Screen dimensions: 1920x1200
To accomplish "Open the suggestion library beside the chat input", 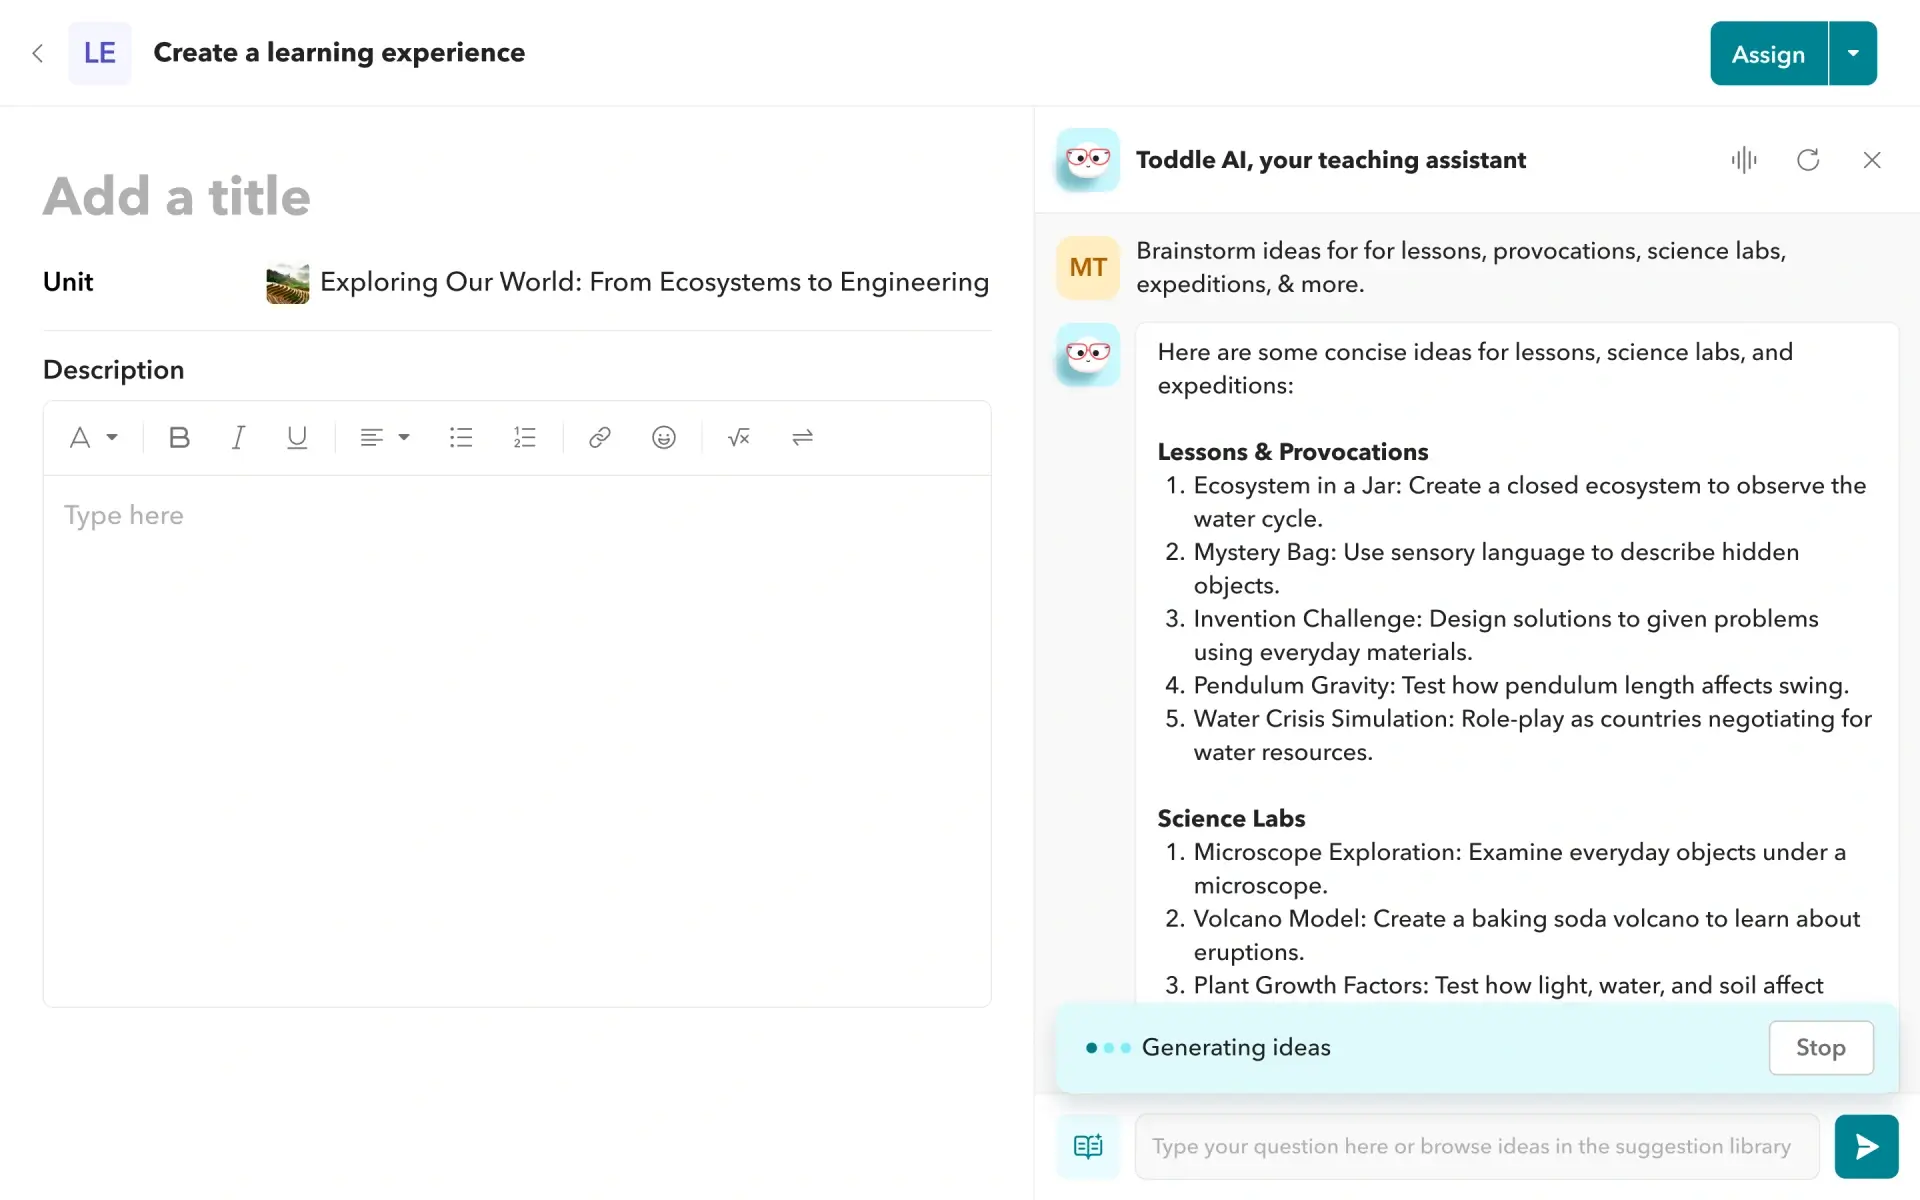I will click(1088, 1146).
